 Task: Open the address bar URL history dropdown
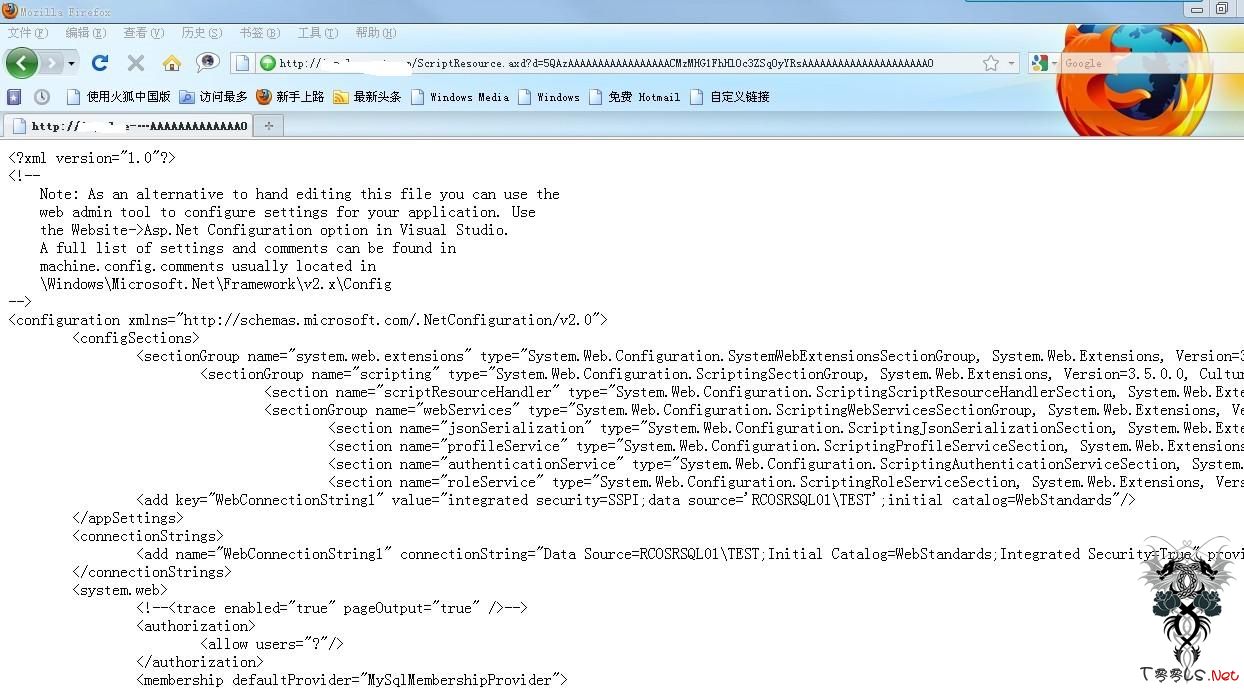(1011, 63)
